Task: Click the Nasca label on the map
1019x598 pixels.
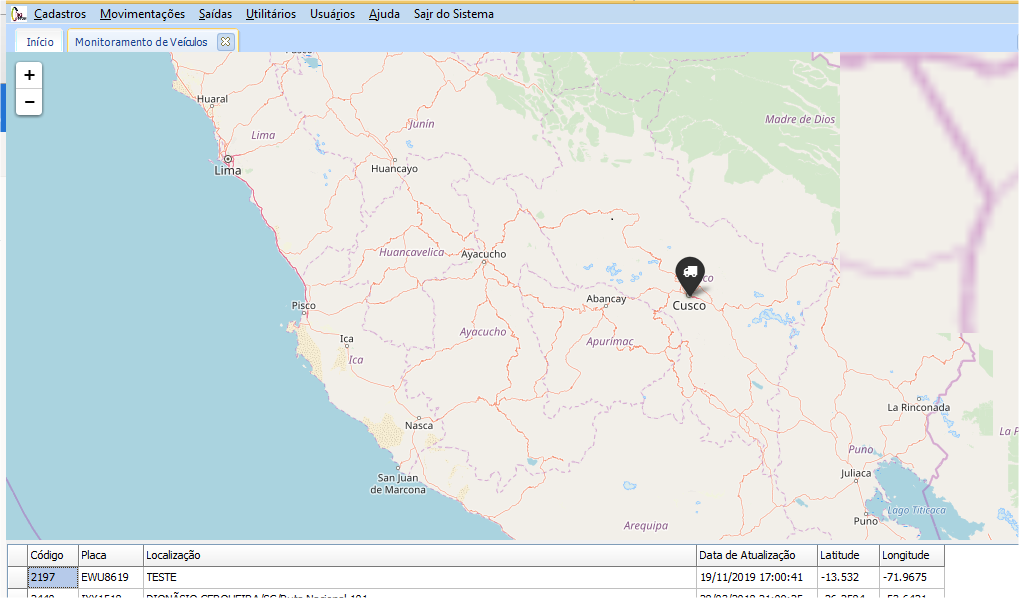Action: (419, 425)
